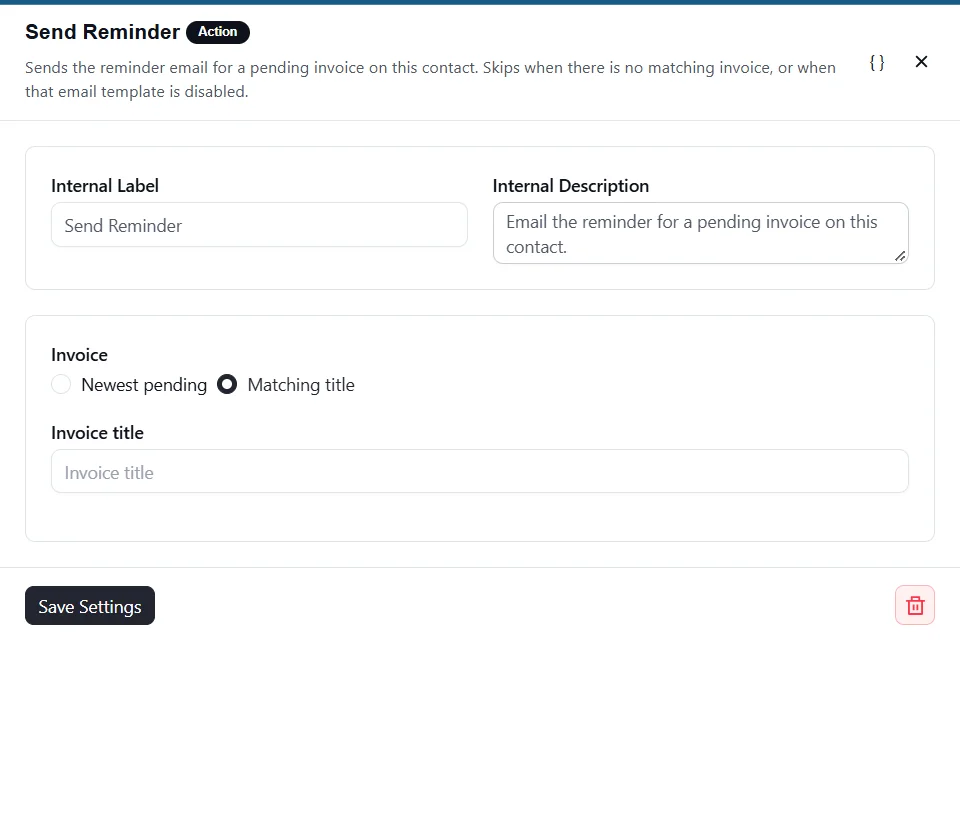Focus the Internal Description text area

click(x=700, y=233)
